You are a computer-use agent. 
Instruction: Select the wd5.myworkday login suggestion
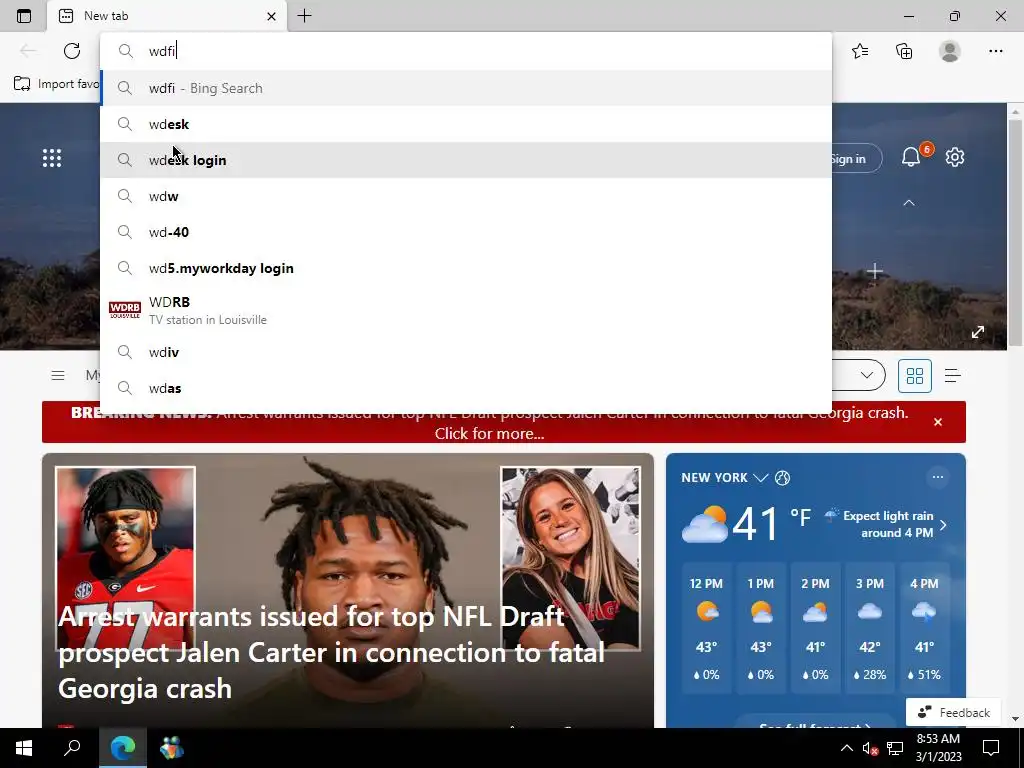click(x=466, y=268)
